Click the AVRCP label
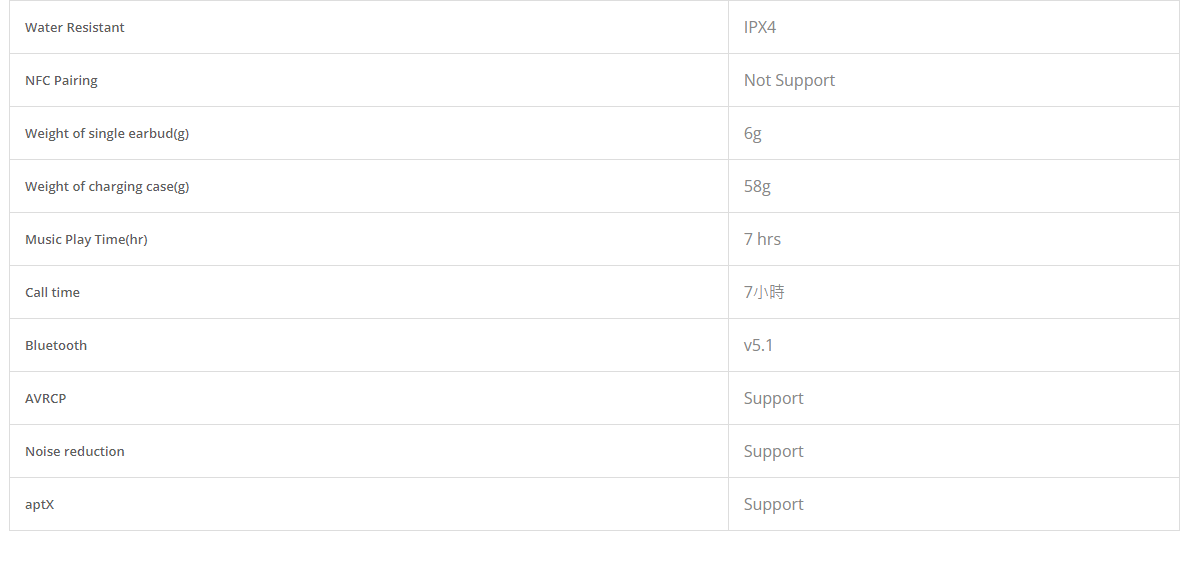Screen dimensions: 1198x562 [46, 399]
